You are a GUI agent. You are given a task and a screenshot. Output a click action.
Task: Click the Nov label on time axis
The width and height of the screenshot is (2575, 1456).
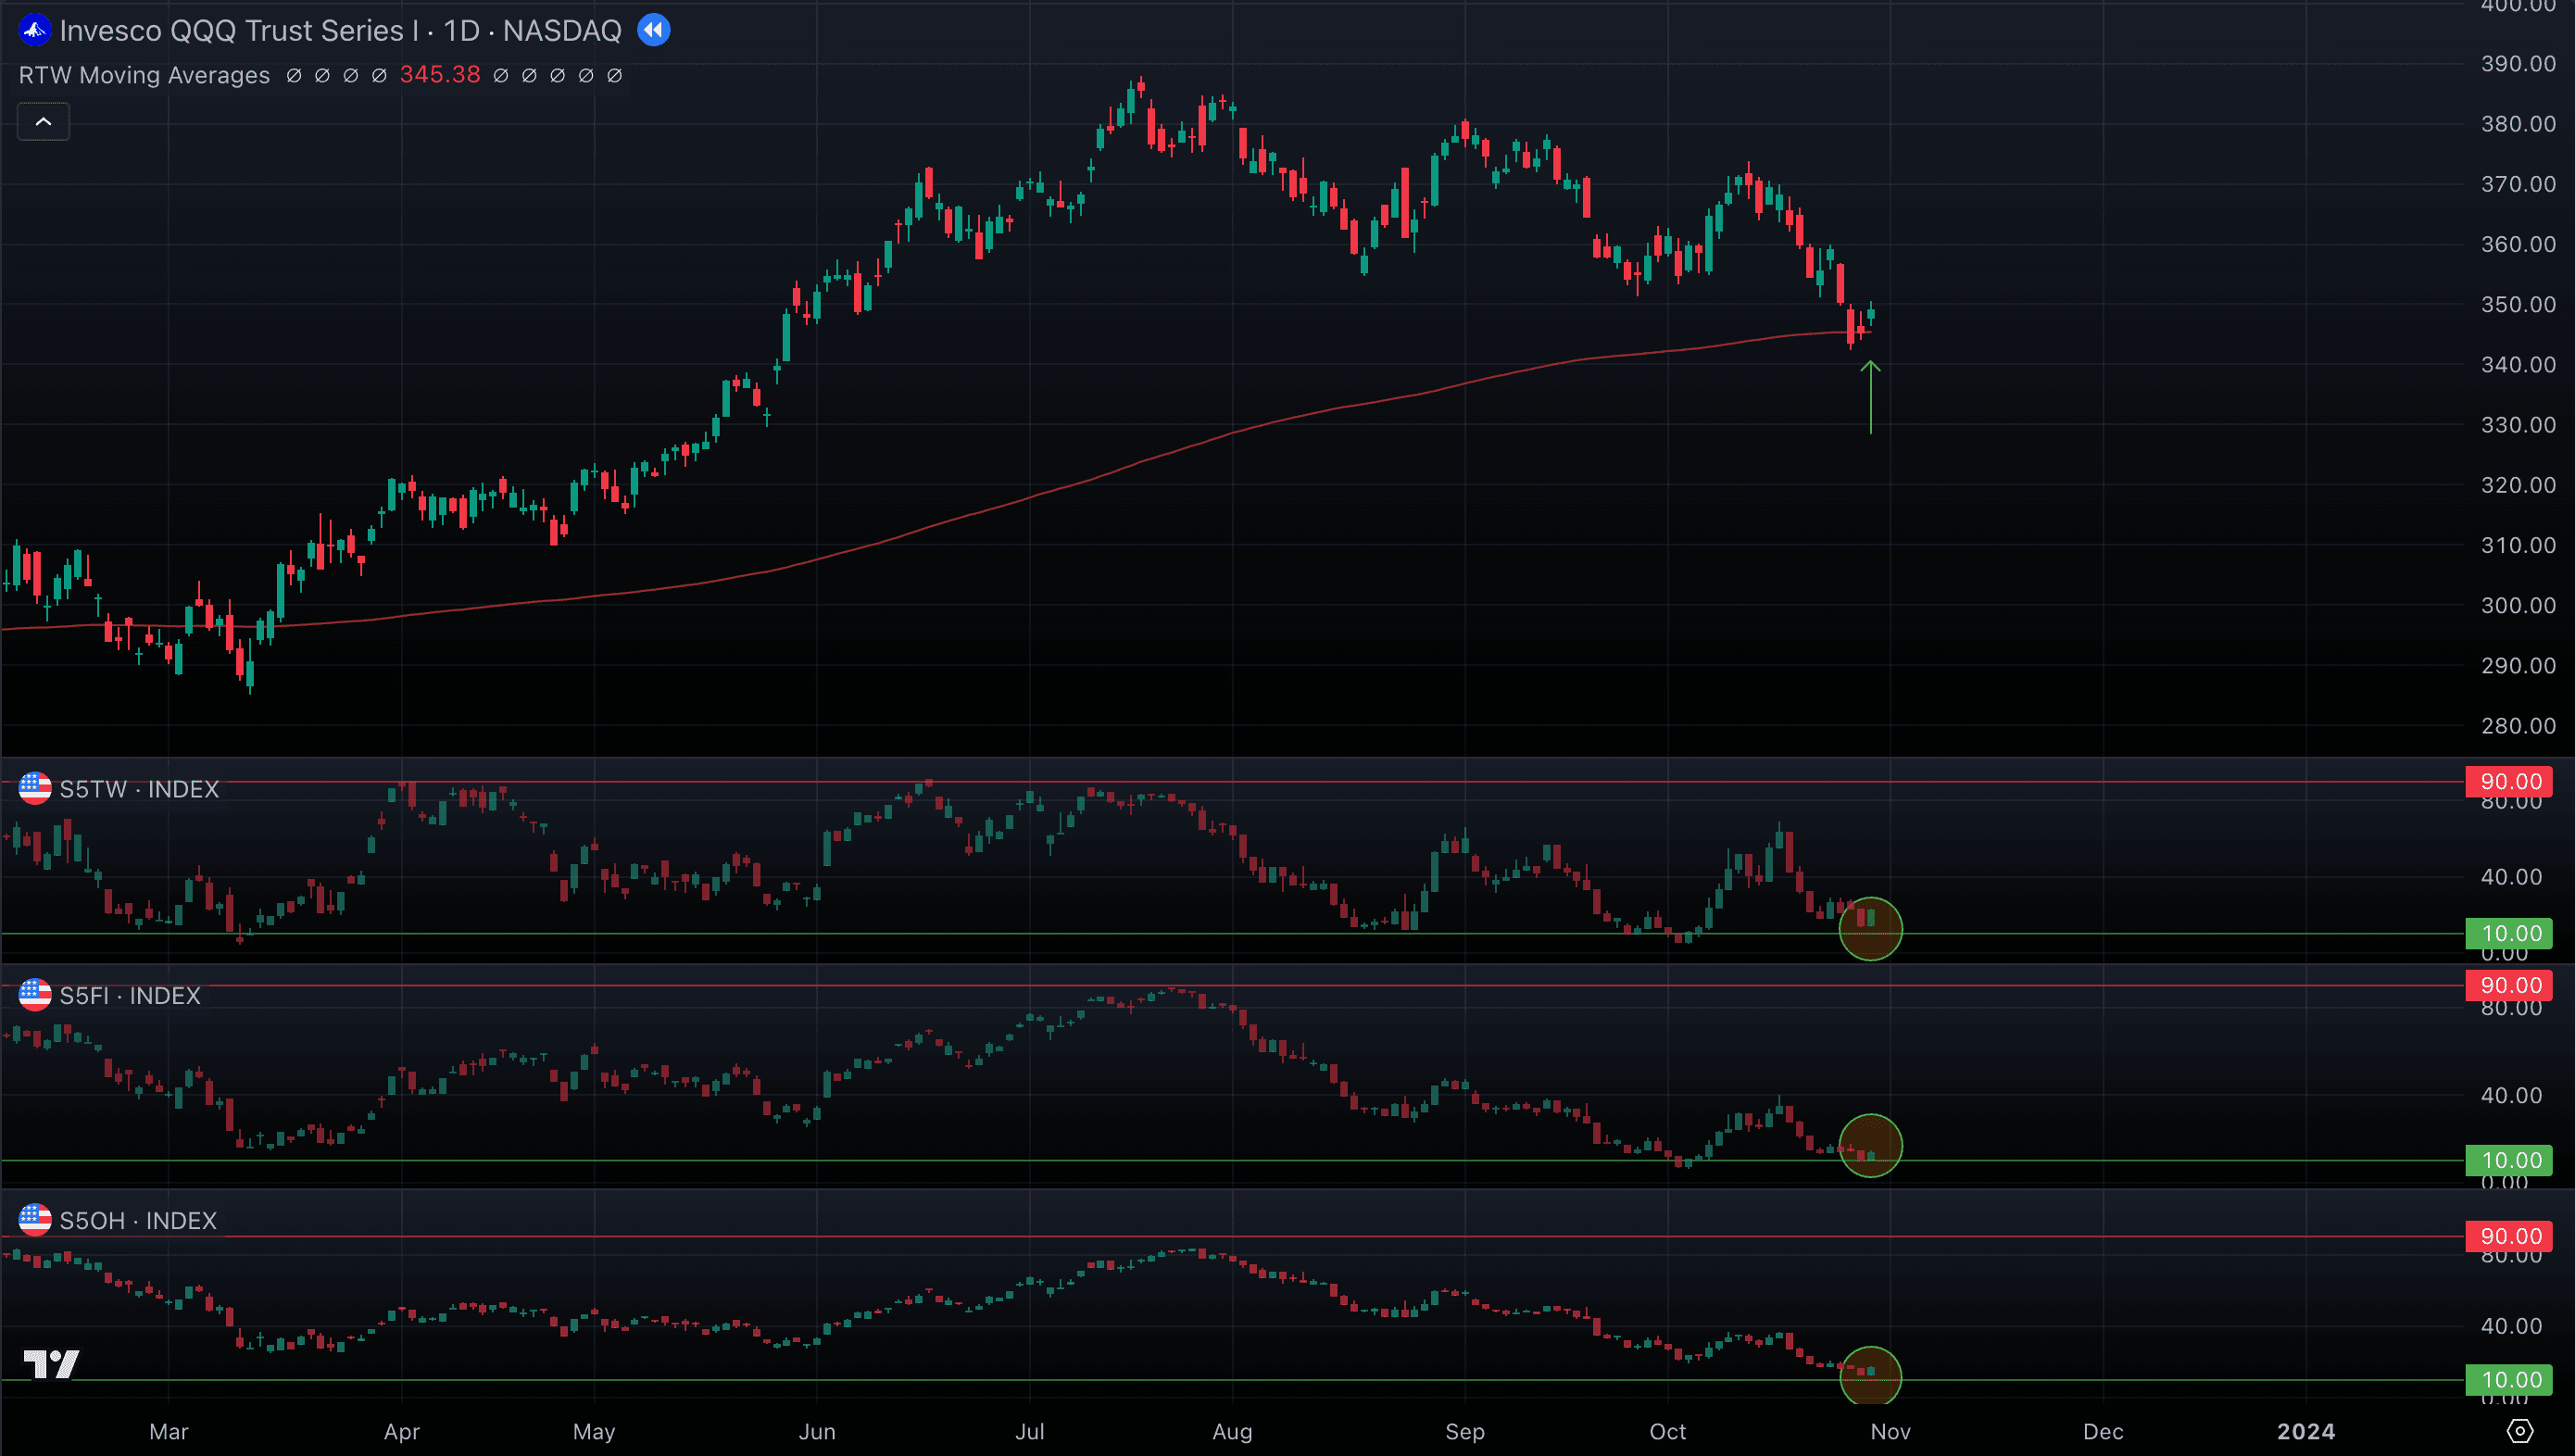click(x=1890, y=1431)
